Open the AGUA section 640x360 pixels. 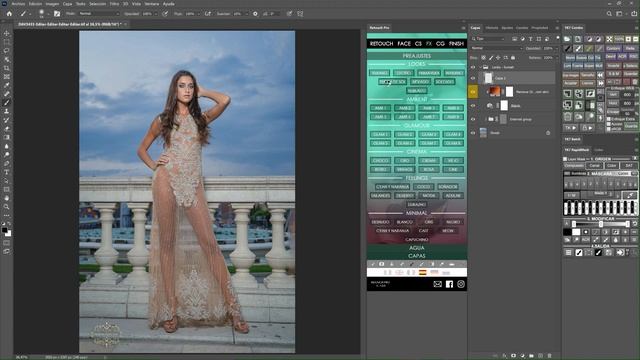pos(417,248)
